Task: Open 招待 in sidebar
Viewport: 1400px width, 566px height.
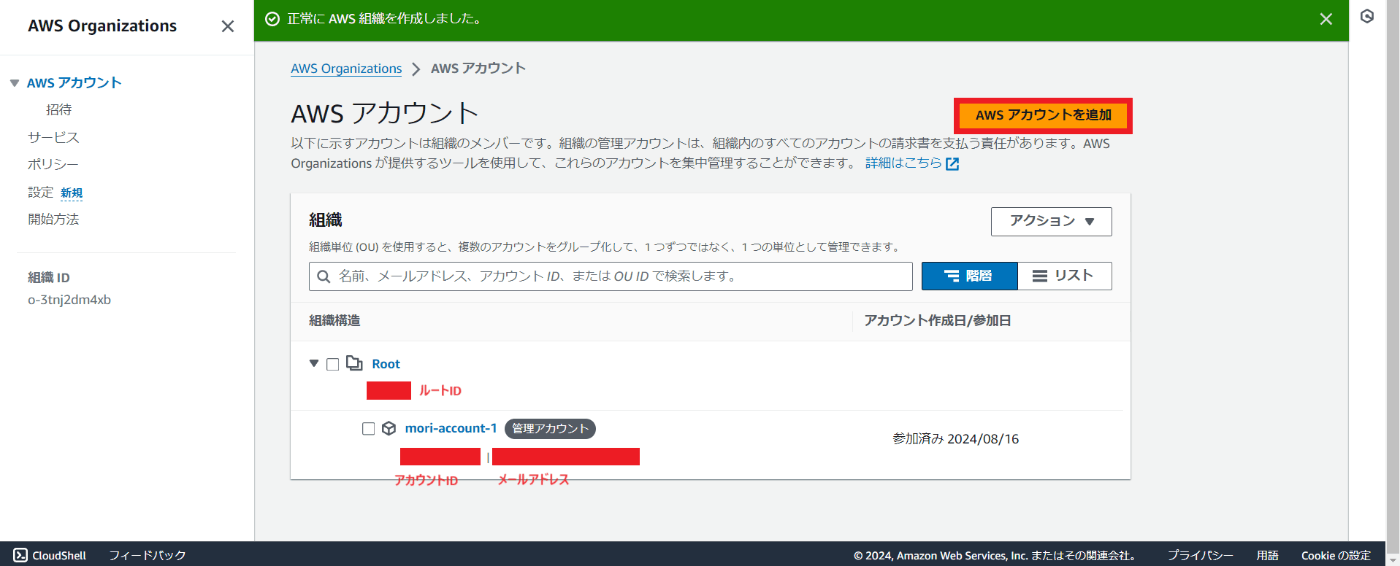Action: [x=59, y=110]
